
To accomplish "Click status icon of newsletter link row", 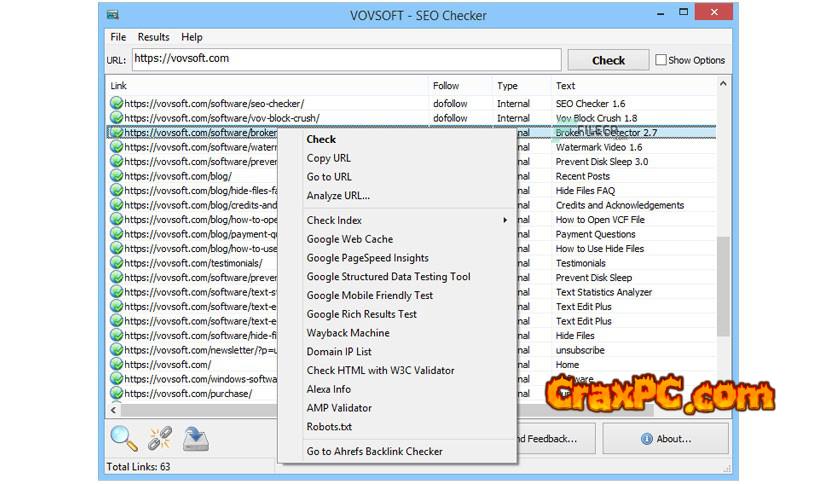I will [116, 350].
